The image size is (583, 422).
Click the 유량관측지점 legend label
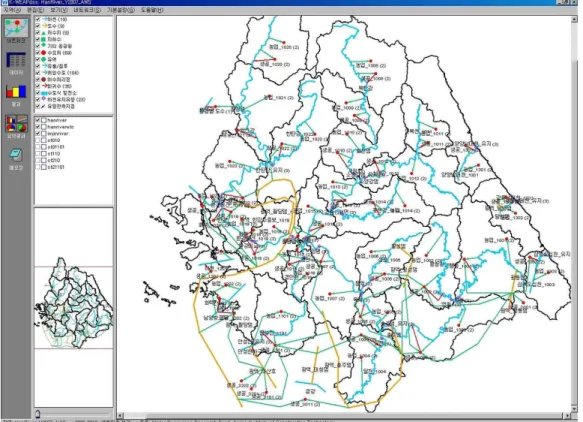tap(61, 106)
